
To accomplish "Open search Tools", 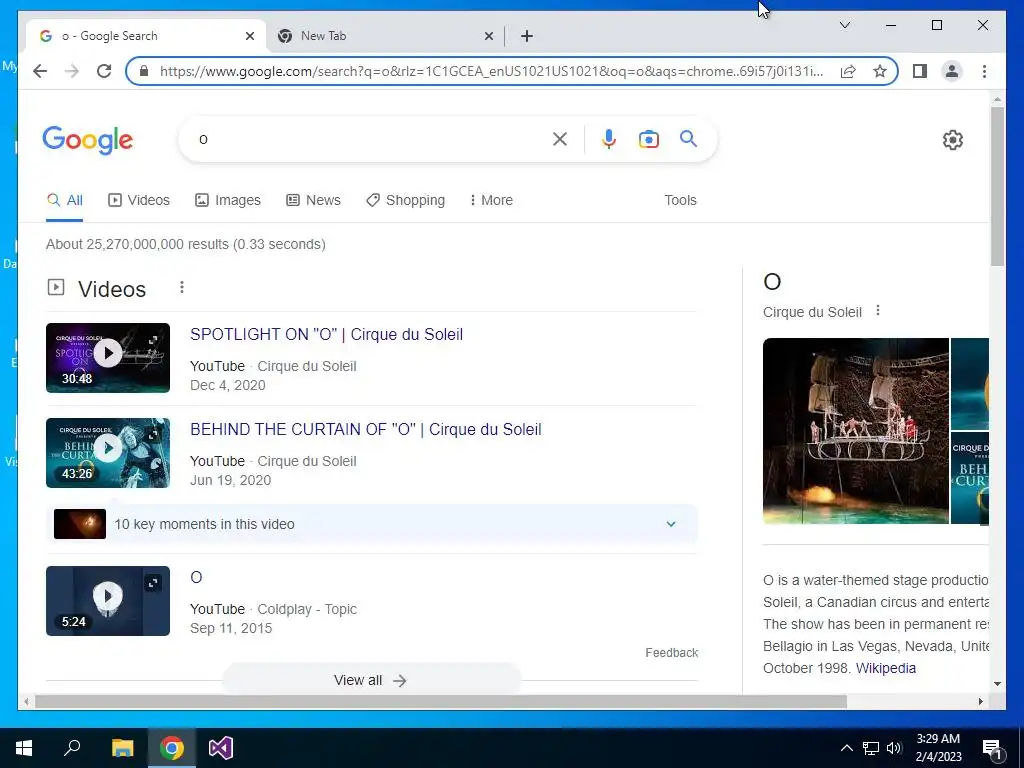I will click(680, 200).
